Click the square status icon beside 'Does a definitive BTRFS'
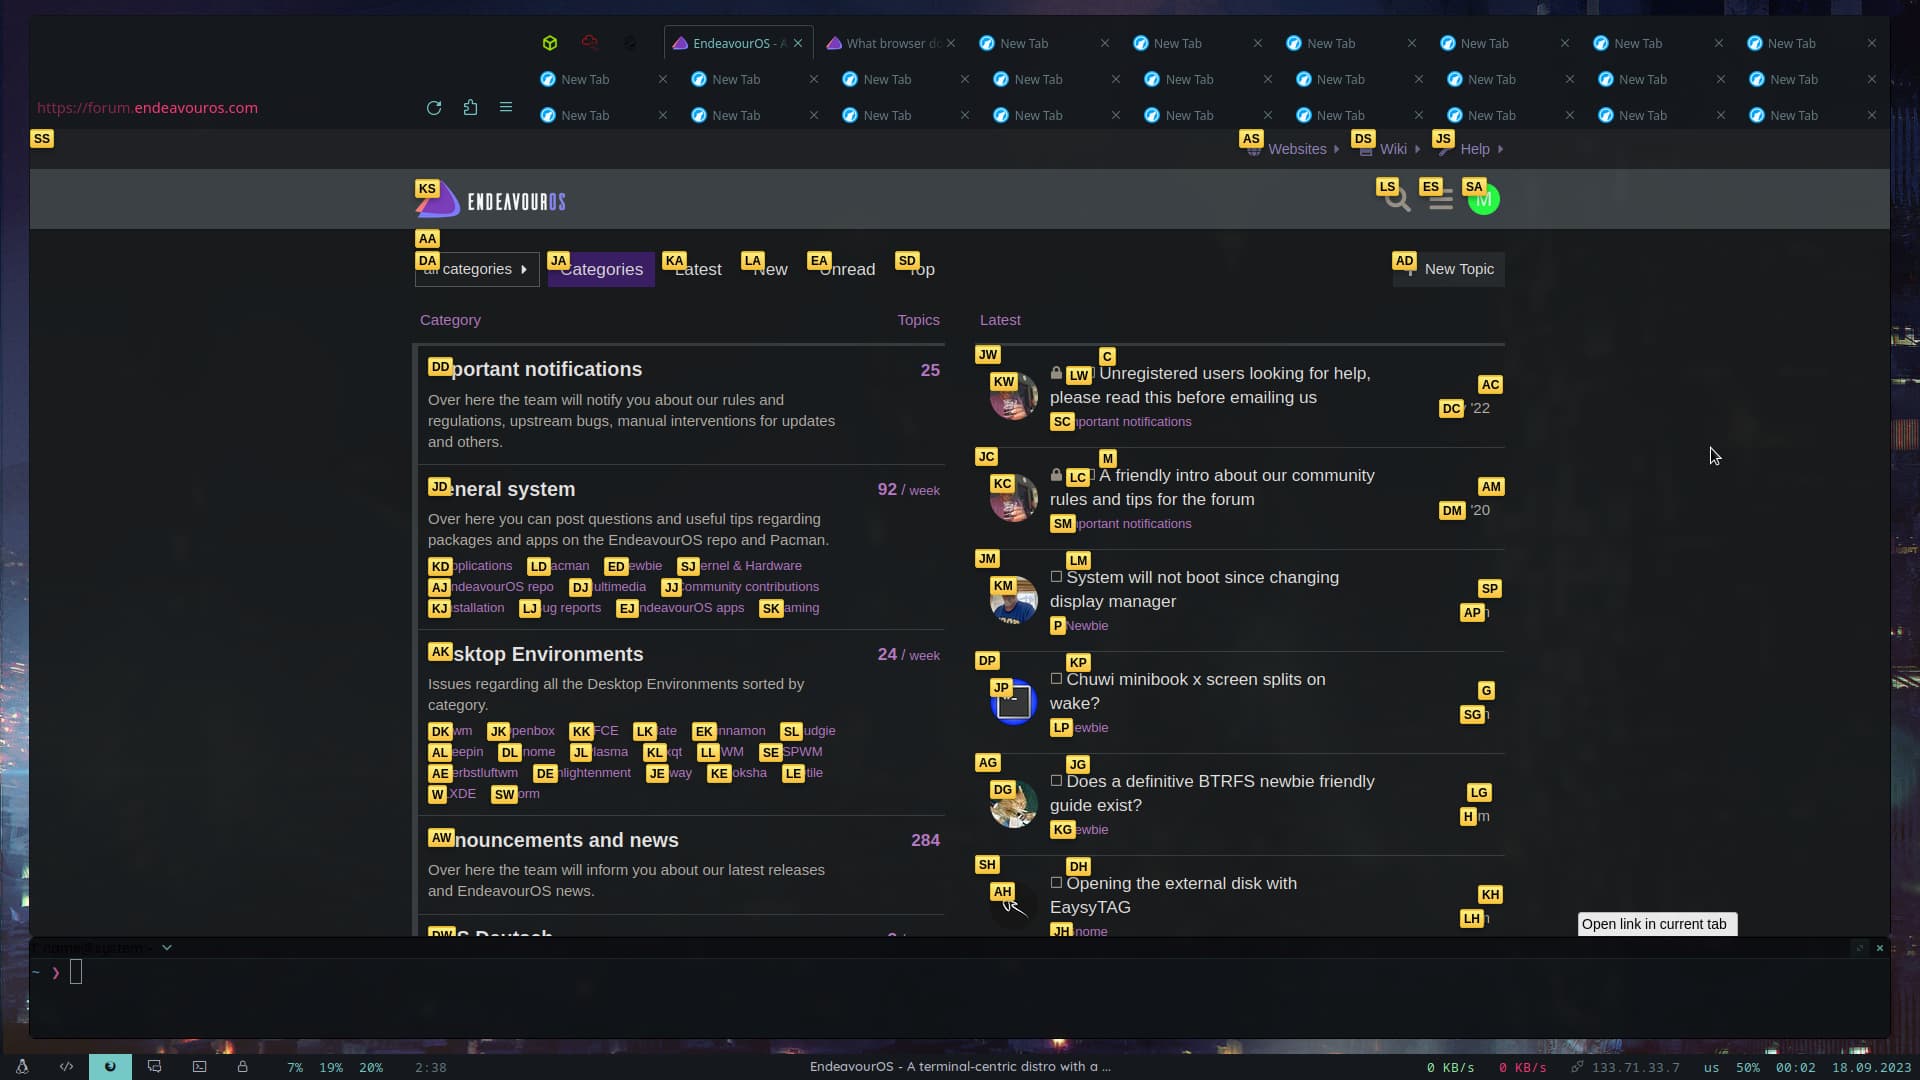 (x=1056, y=781)
